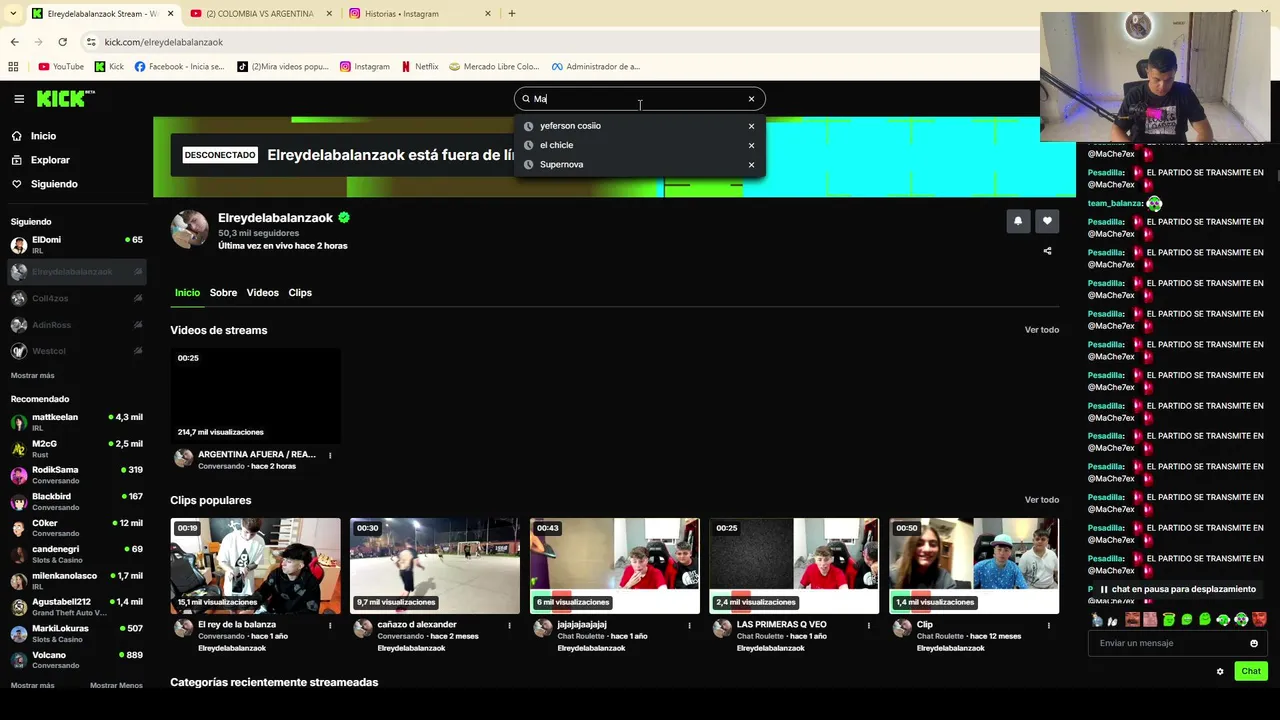Open a new browser tab with plus
Viewport: 1280px width, 720px height.
tap(512, 14)
